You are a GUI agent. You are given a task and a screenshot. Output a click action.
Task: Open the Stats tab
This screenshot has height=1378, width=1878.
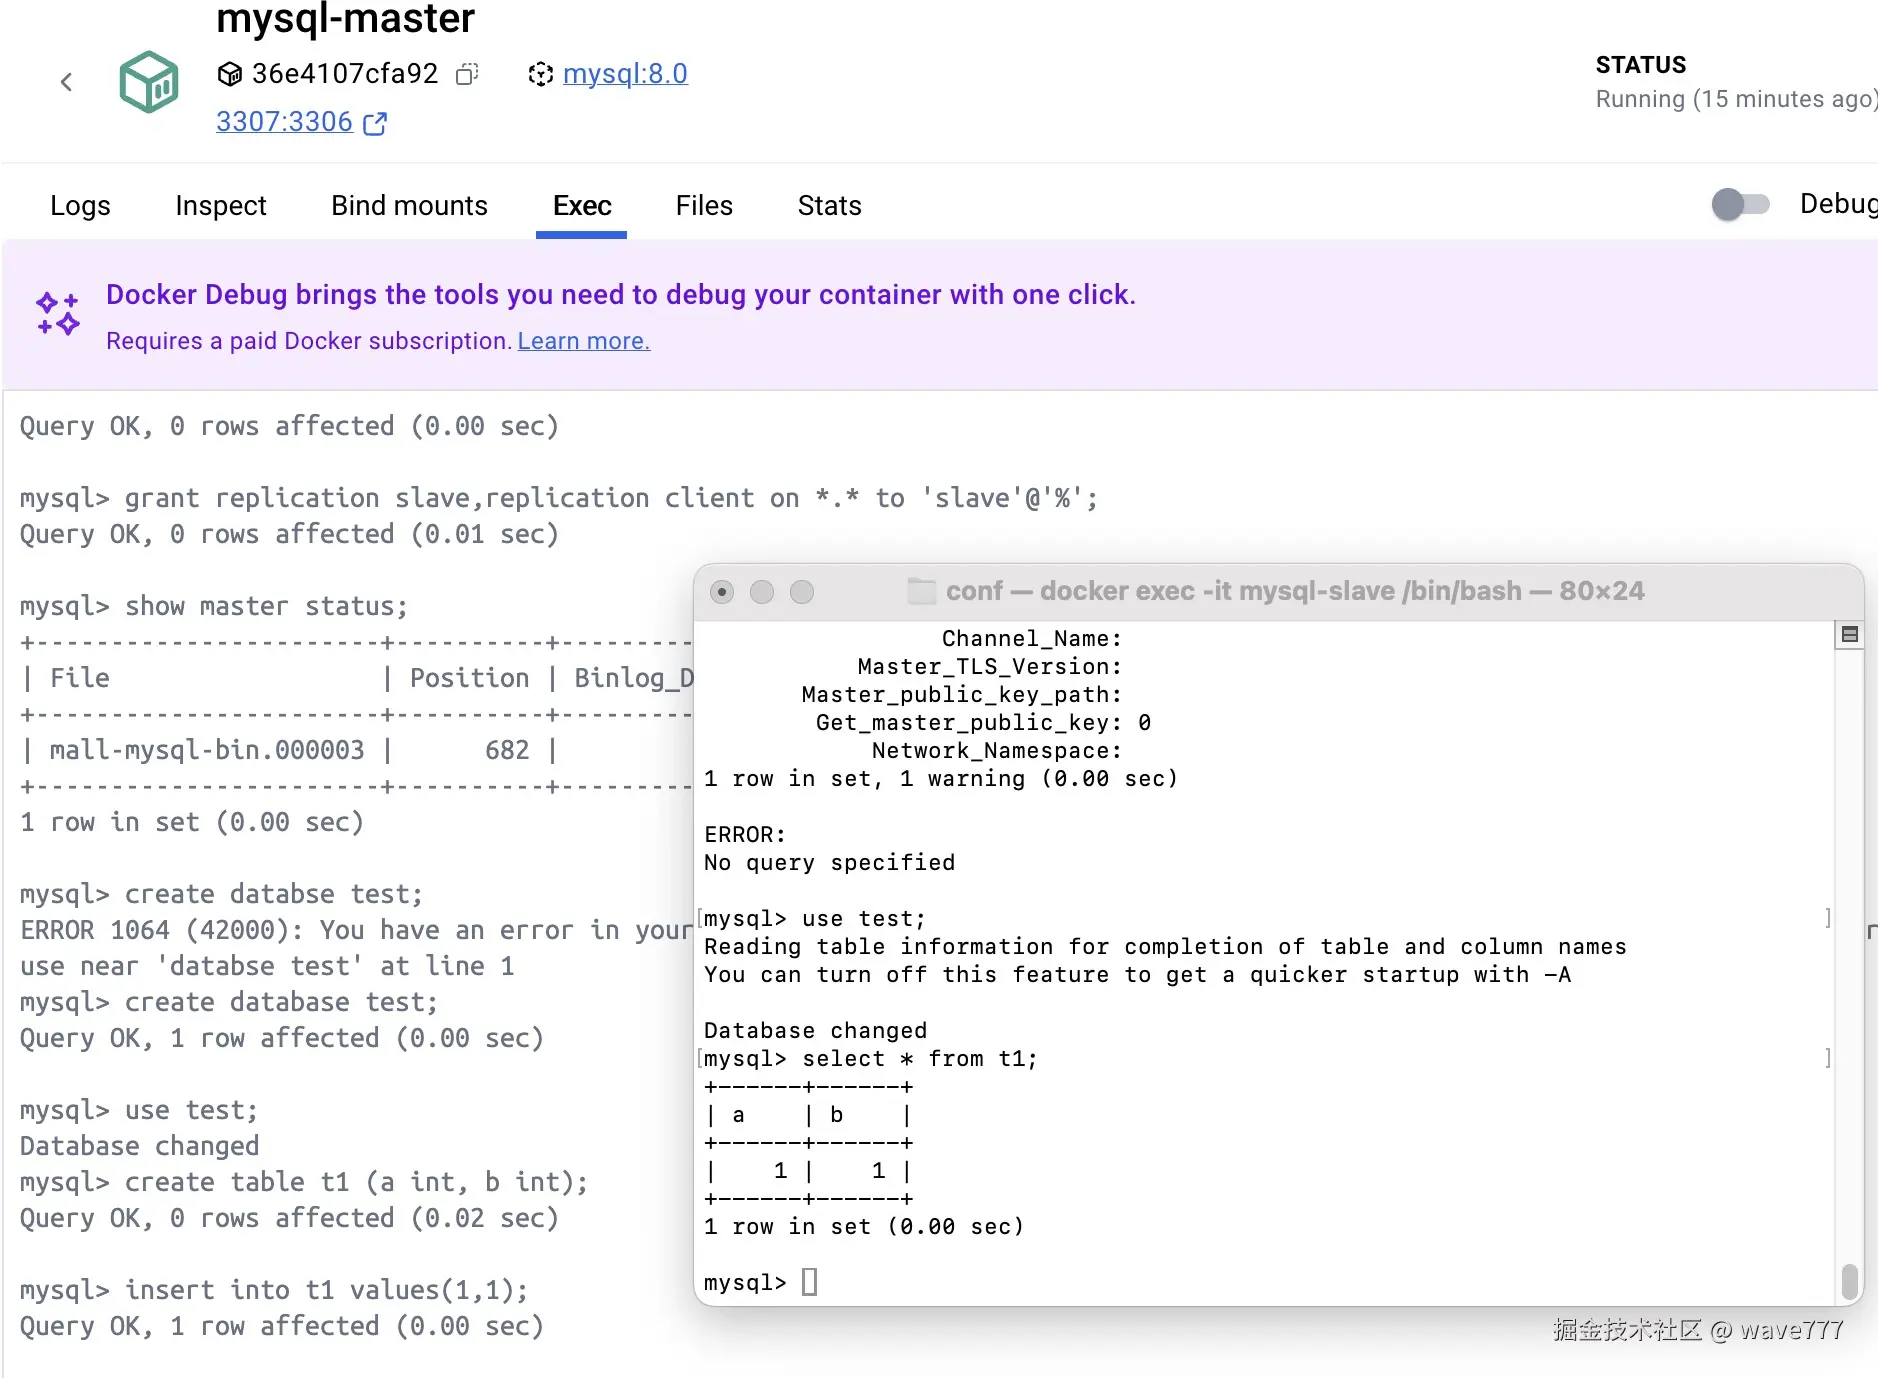(829, 206)
